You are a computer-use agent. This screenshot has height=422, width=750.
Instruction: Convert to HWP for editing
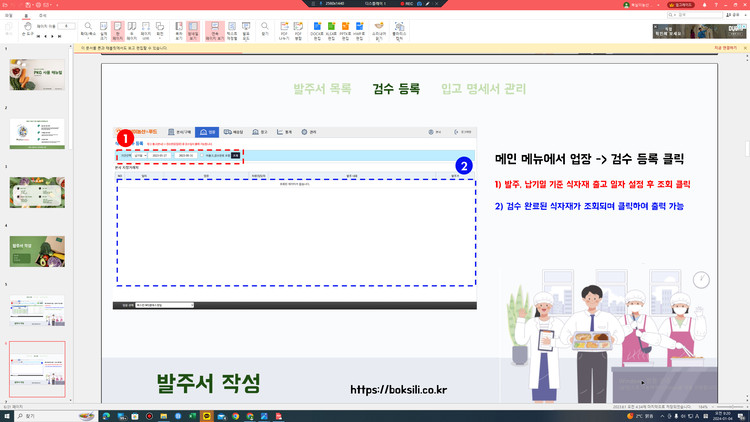(x=359, y=31)
